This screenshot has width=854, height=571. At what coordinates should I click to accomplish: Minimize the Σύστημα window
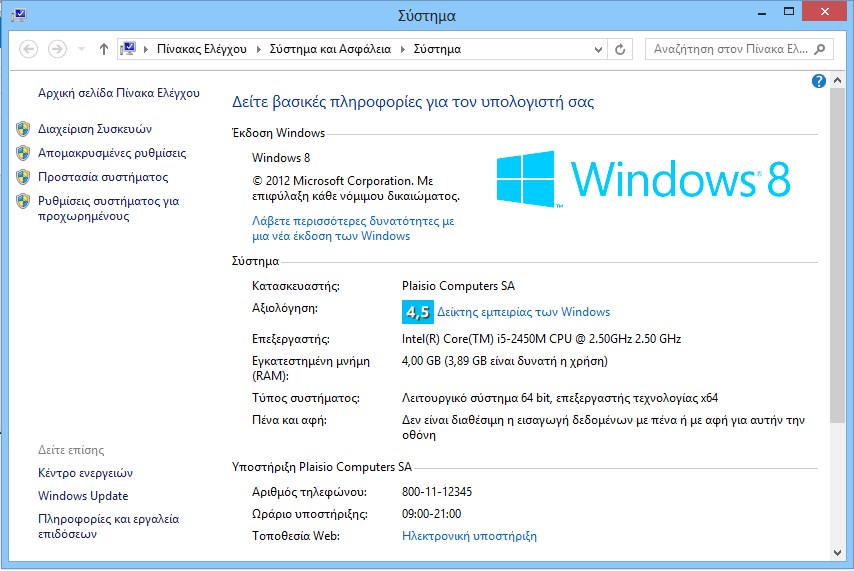click(x=762, y=13)
